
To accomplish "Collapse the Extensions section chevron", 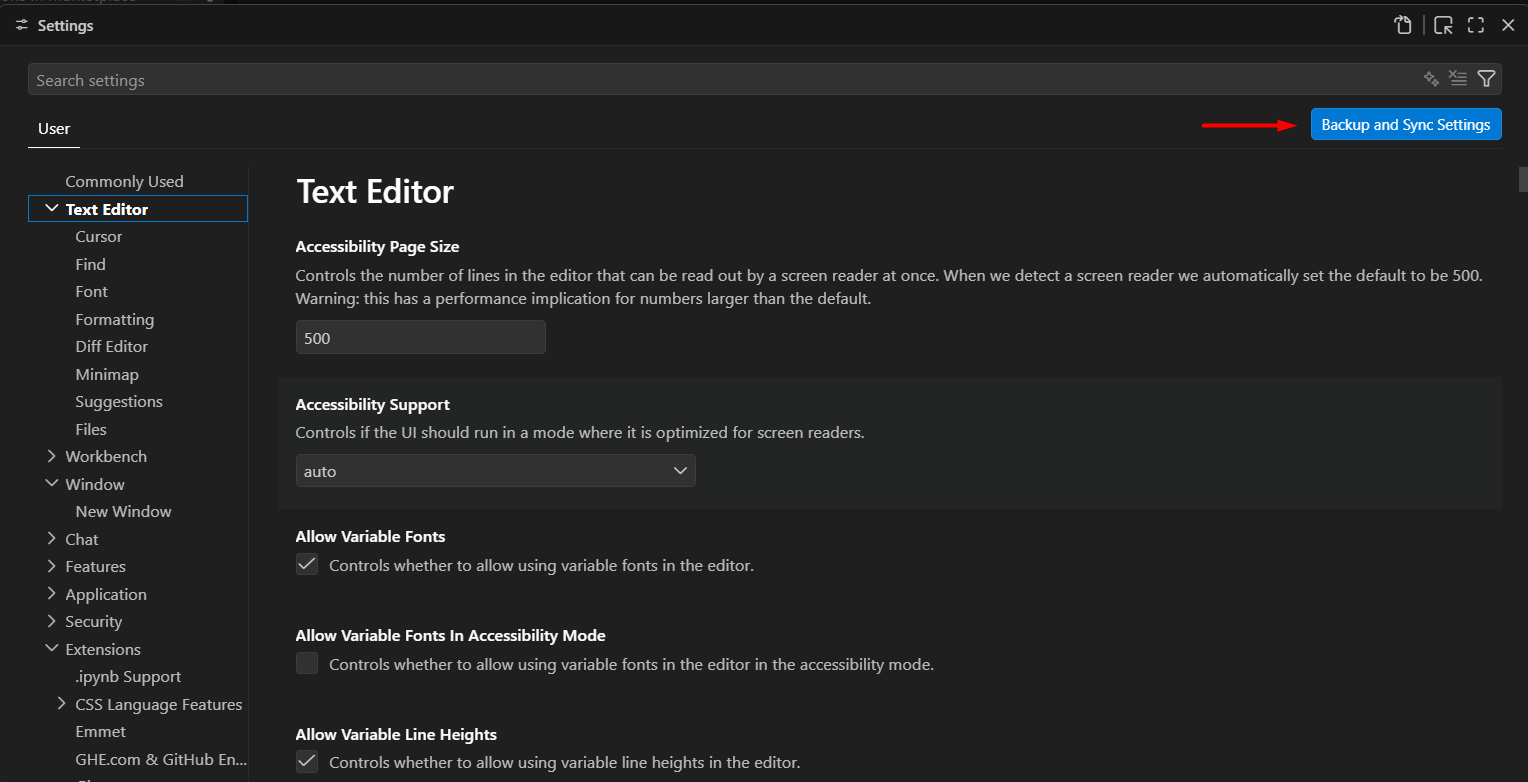I will pos(51,649).
